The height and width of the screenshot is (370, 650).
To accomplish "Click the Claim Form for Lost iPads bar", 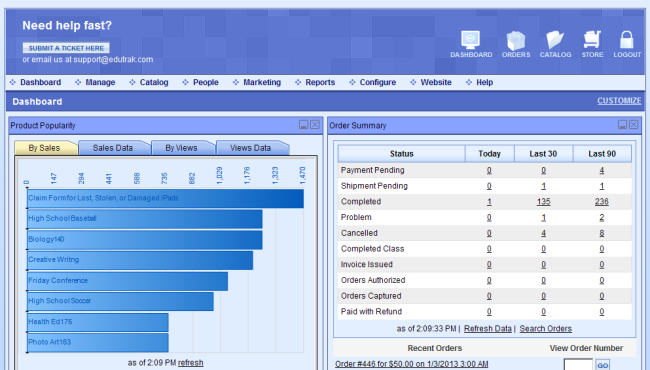I will click(x=165, y=198).
